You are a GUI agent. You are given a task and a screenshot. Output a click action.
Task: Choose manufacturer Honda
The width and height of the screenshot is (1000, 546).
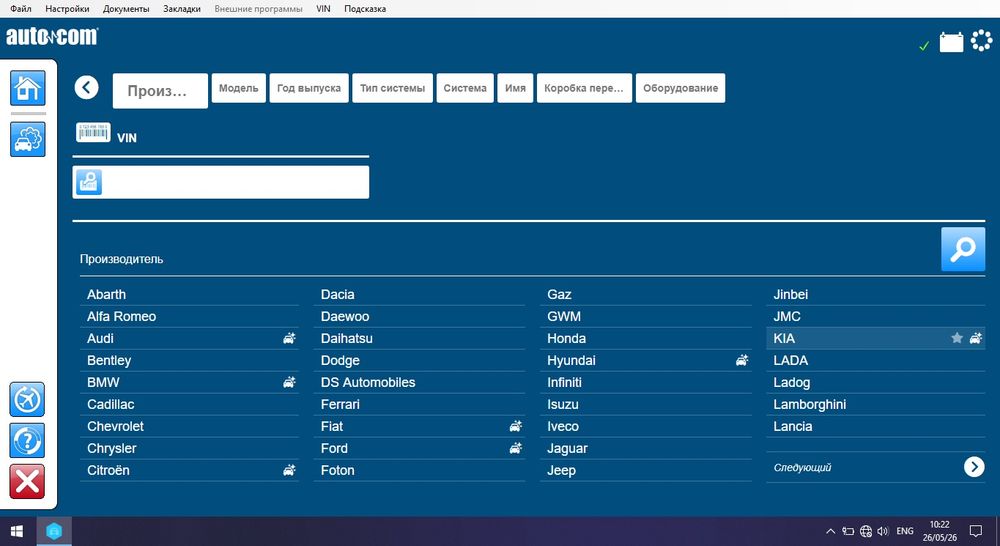[645, 339]
